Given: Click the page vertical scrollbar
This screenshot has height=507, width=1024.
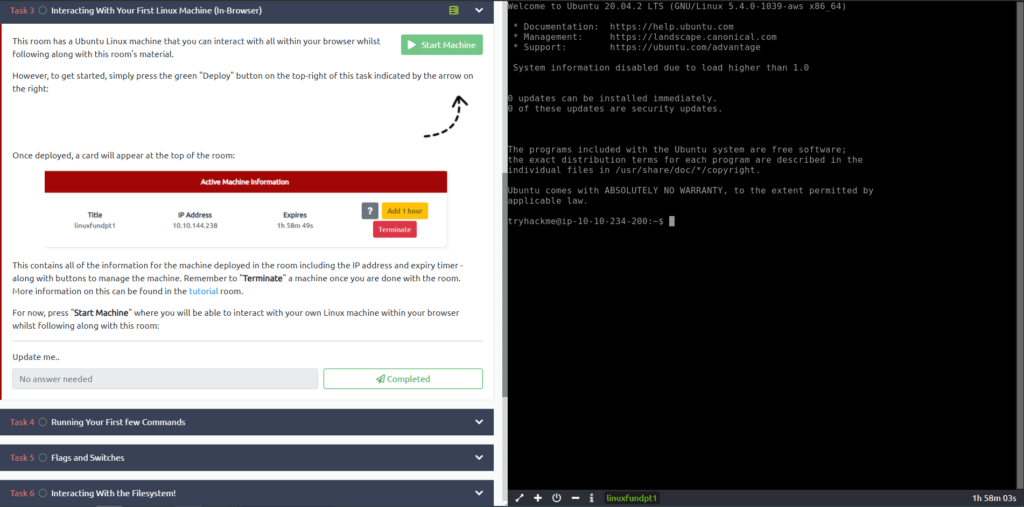Looking at the screenshot, I should coord(504,284).
